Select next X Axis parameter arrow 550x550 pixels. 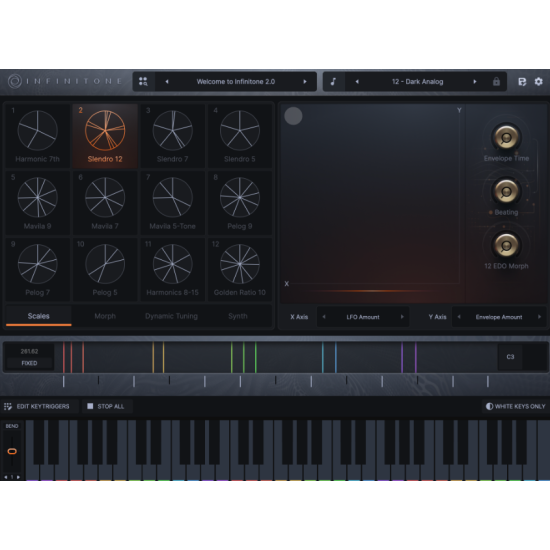click(x=402, y=317)
